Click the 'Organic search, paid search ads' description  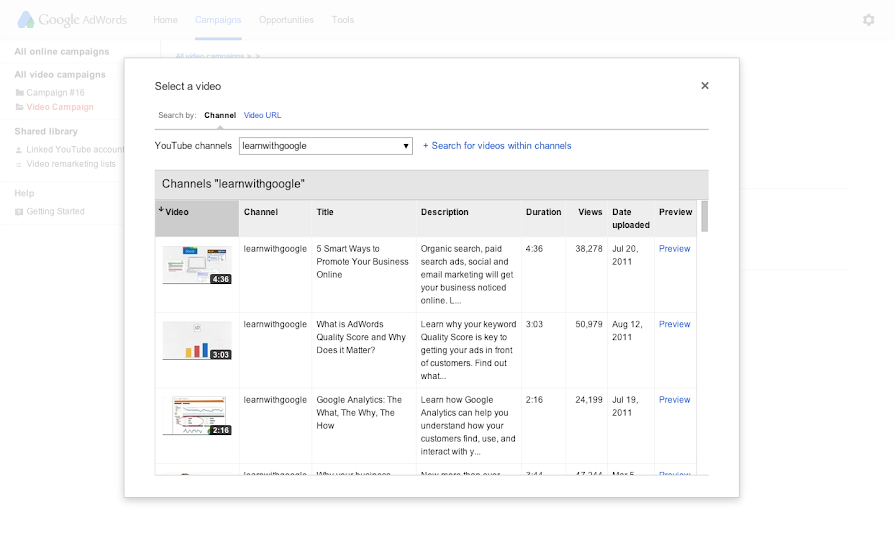(x=467, y=275)
